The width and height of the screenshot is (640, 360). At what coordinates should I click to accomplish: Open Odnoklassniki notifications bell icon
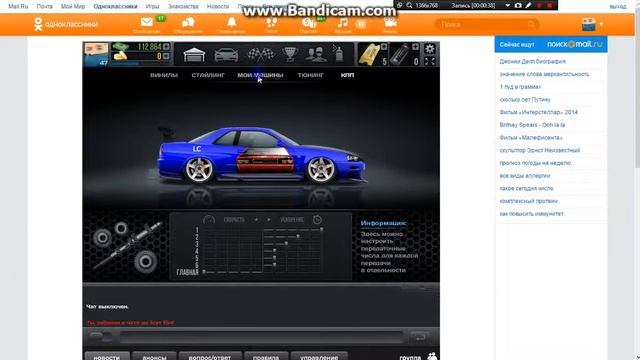[231, 22]
